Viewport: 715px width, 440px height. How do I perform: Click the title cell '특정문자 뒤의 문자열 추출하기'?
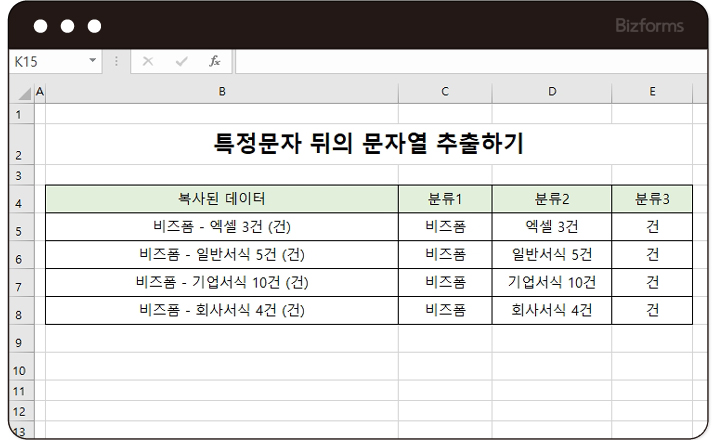(x=369, y=144)
